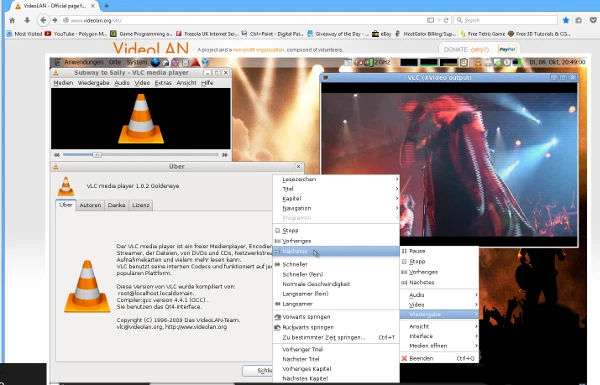
Task: Click the VideoLAN logo on the page
Action: click(150, 49)
